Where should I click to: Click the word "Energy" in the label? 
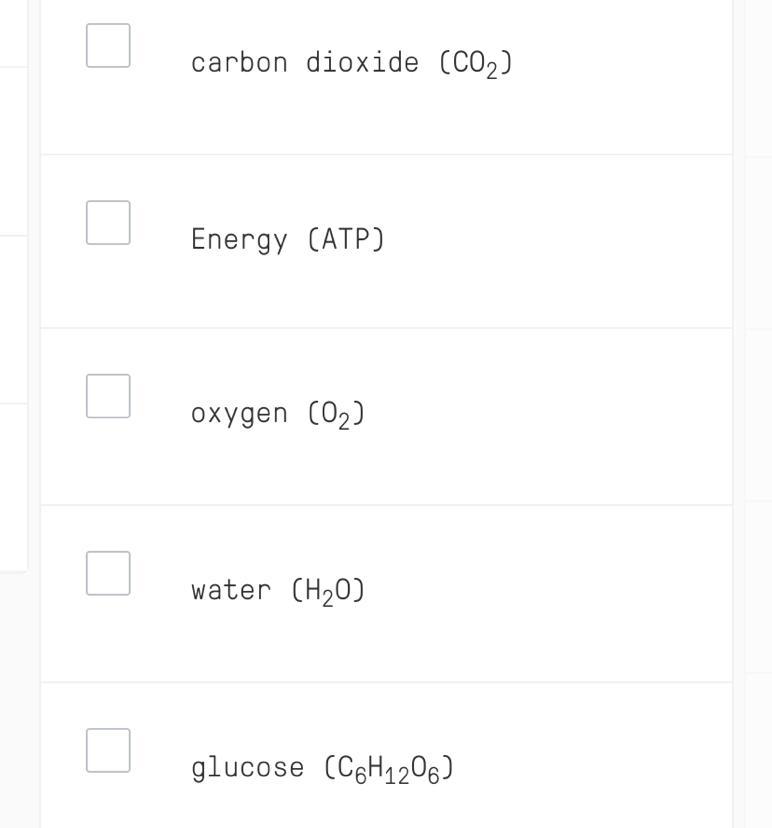pos(239,240)
